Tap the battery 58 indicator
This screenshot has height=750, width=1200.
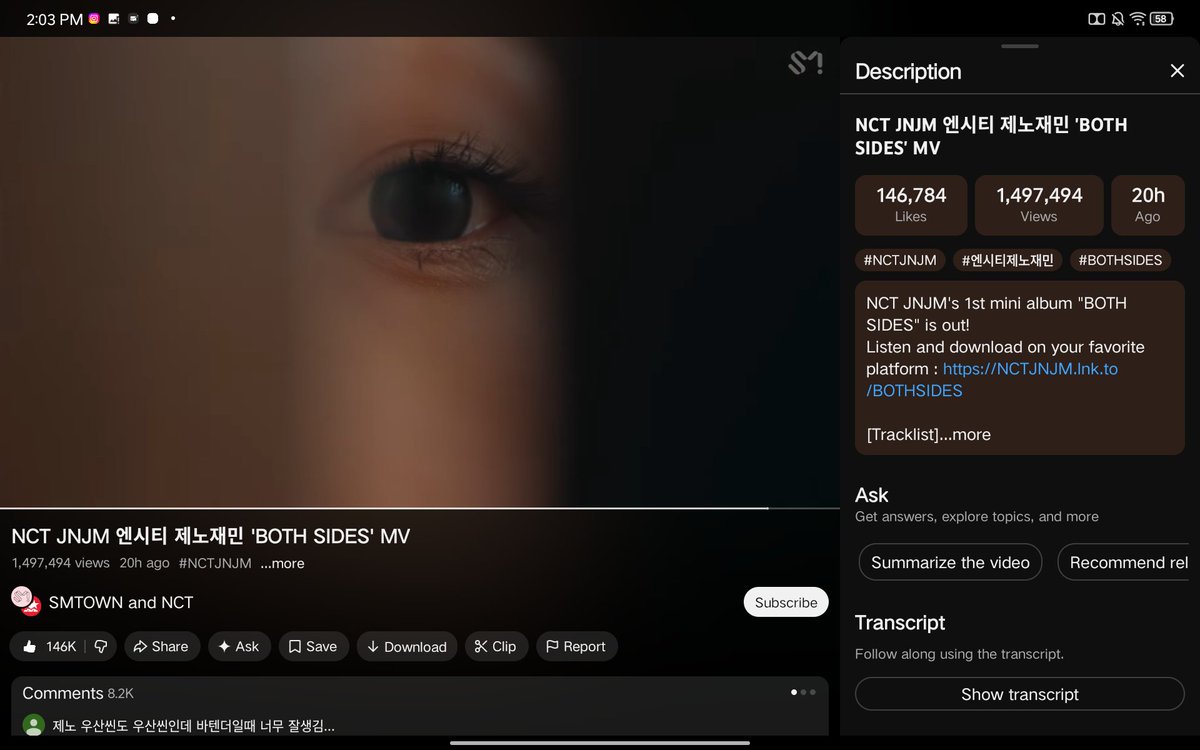click(1161, 18)
